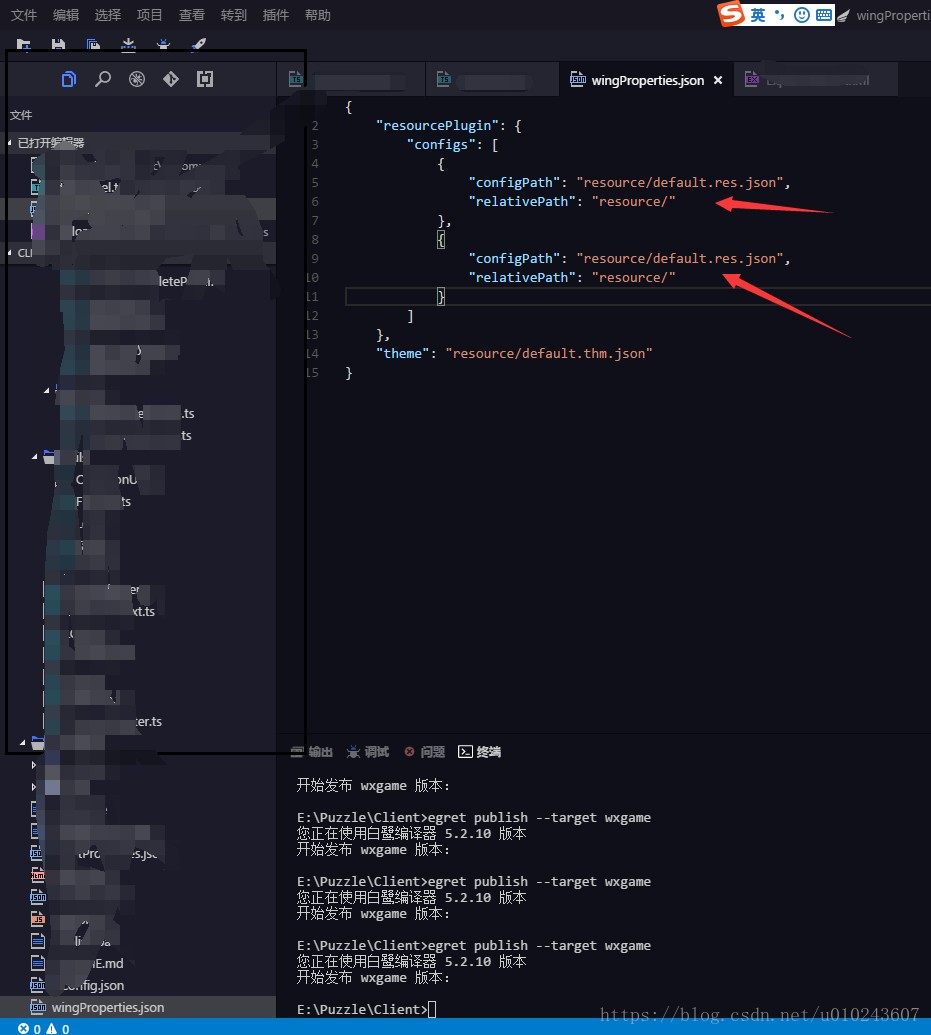Image resolution: width=931 pixels, height=1035 pixels.
Task: Click the build project toolbar icon
Action: pyautogui.click(x=129, y=44)
